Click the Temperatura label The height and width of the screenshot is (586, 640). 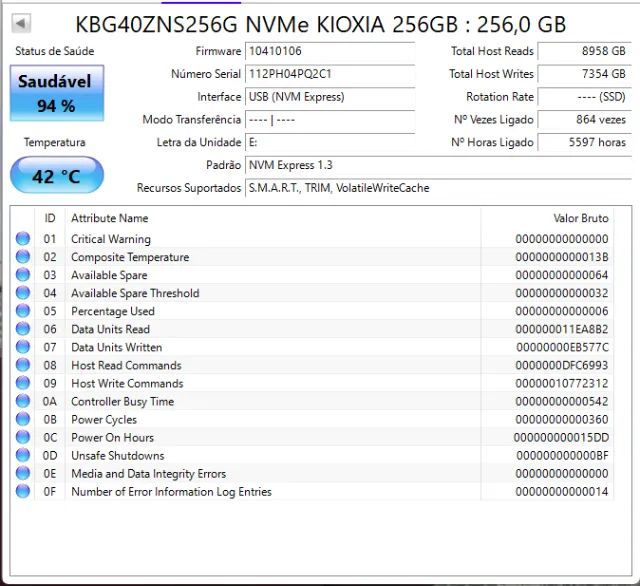tap(55, 142)
